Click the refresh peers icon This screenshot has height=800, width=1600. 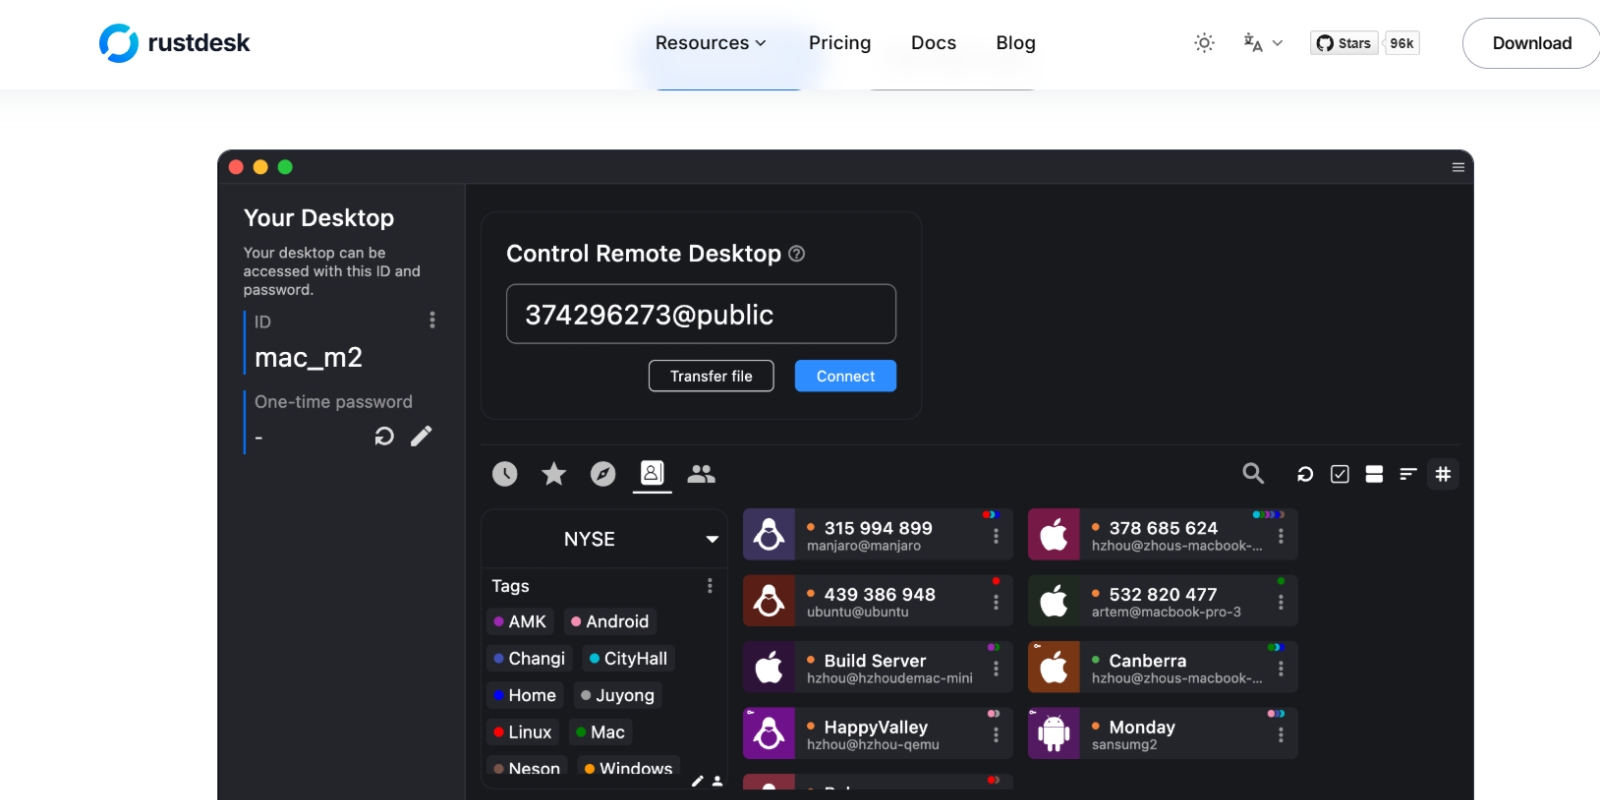[x=1305, y=474]
